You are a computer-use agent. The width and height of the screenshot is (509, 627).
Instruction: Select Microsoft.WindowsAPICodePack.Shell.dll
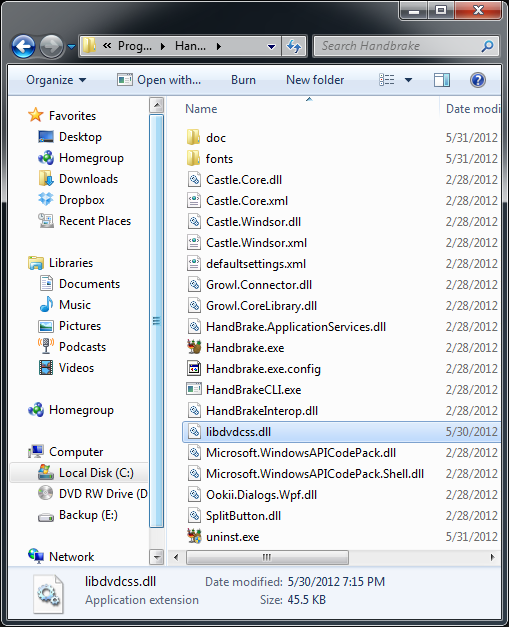[x=315, y=474]
